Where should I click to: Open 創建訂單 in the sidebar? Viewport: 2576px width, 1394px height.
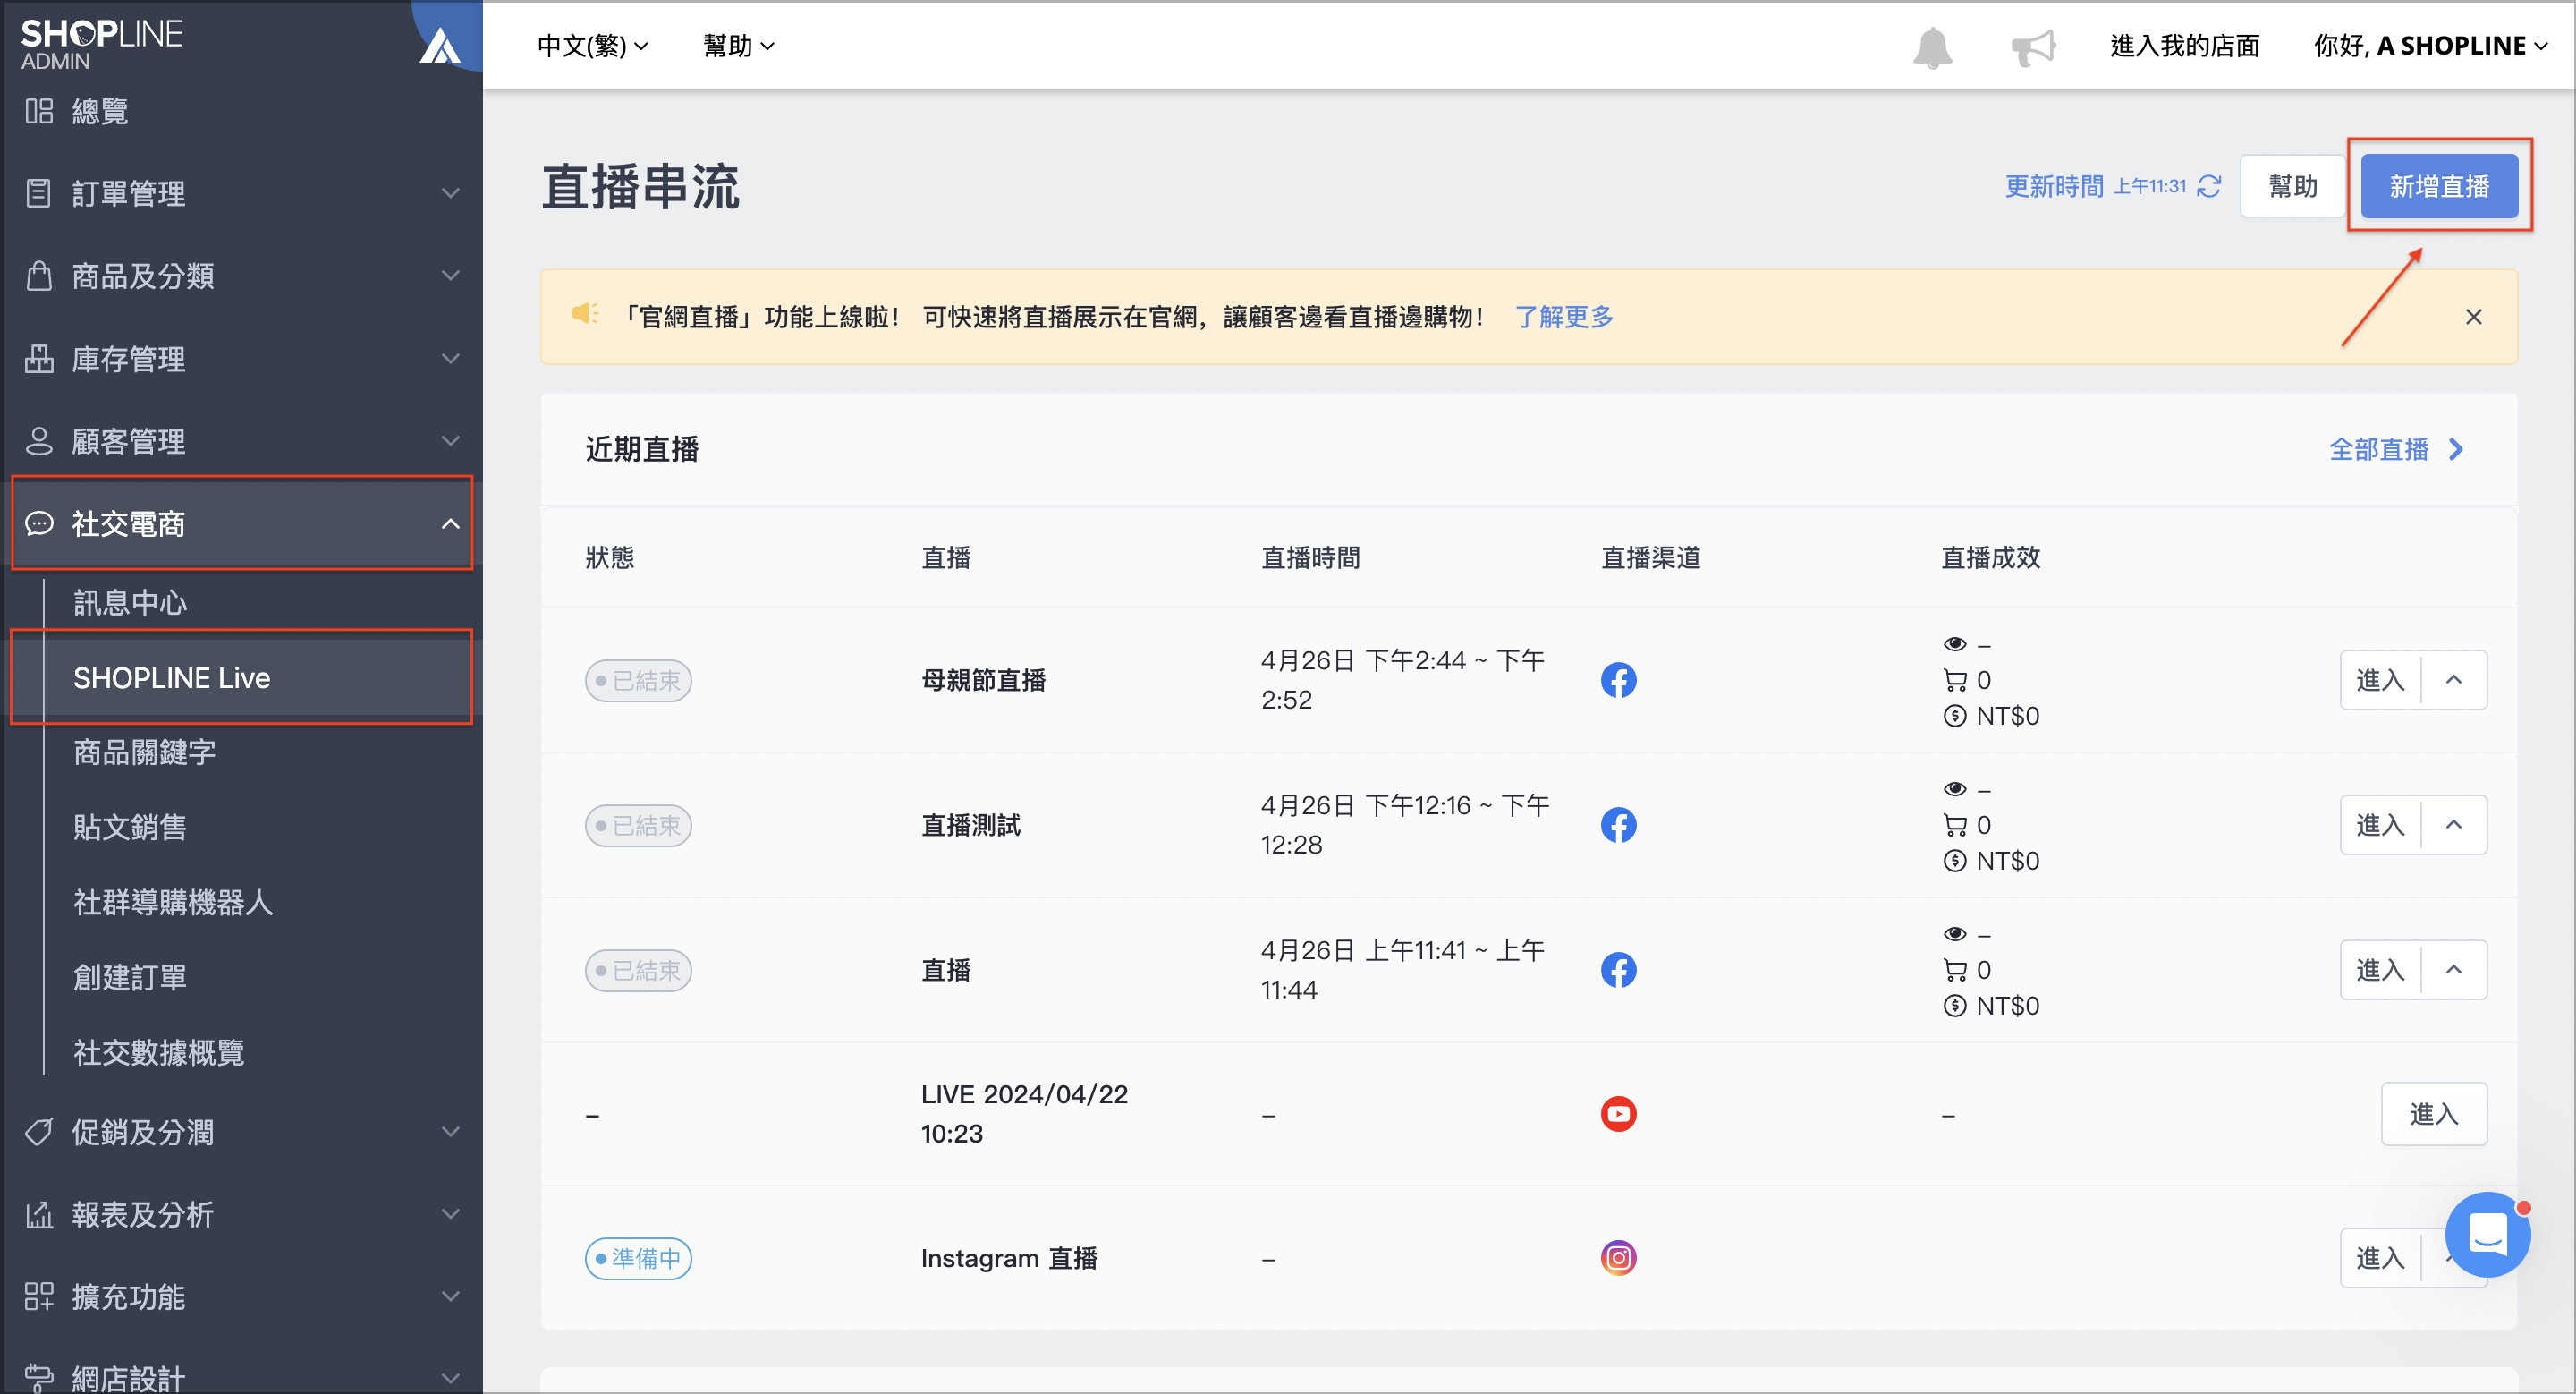tap(130, 977)
